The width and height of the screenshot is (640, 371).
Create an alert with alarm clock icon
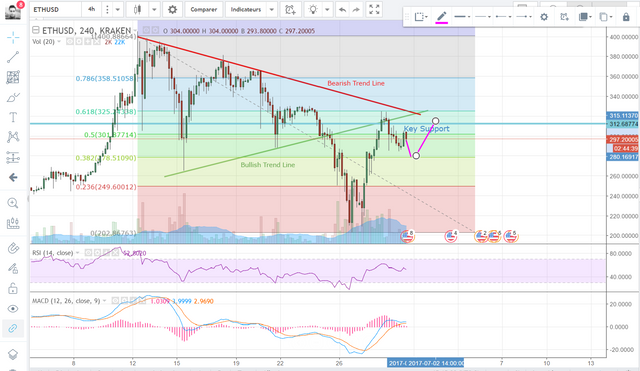(x=290, y=9)
